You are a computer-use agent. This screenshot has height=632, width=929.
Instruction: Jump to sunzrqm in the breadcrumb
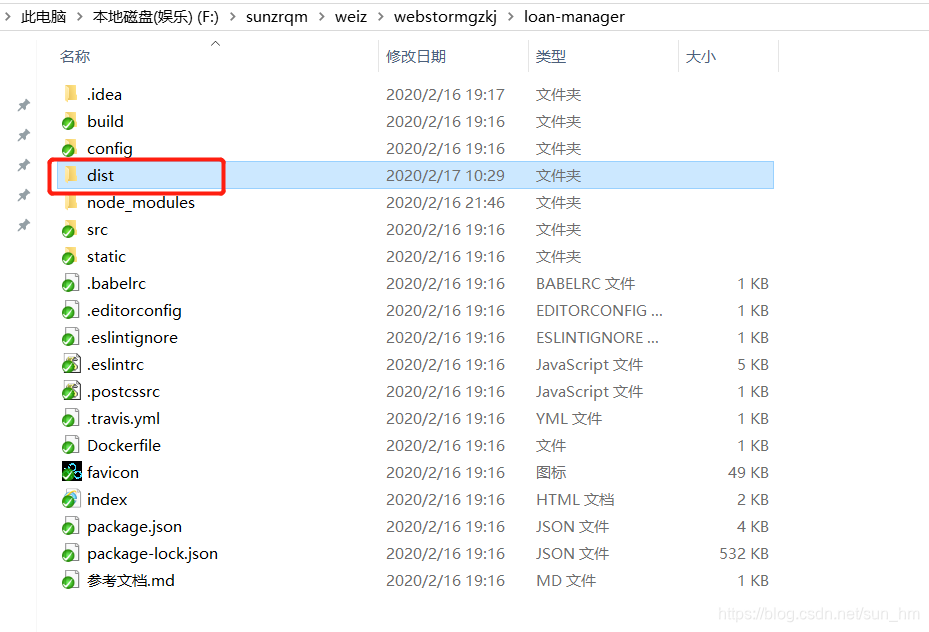(x=277, y=17)
